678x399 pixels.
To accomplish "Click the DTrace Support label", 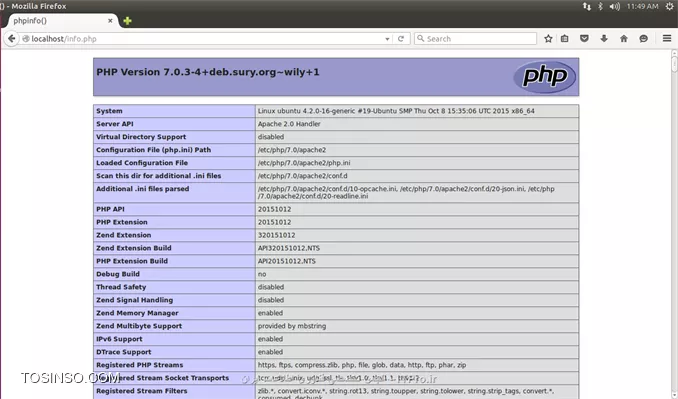I will [x=124, y=351].
